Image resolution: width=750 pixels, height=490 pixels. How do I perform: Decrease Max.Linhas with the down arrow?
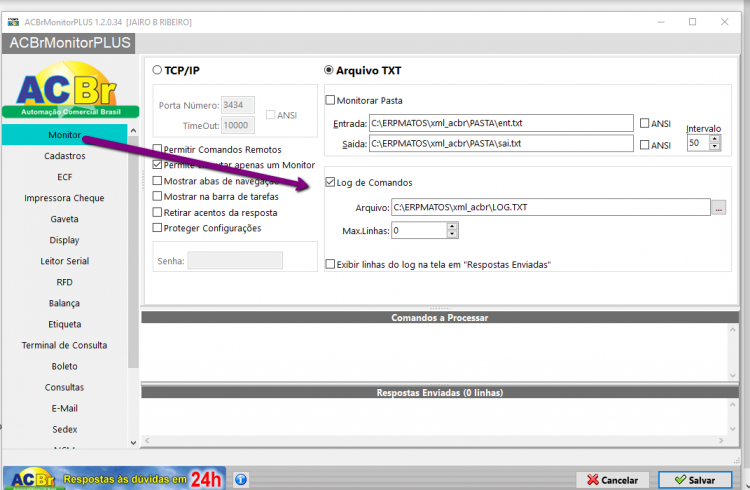452,234
